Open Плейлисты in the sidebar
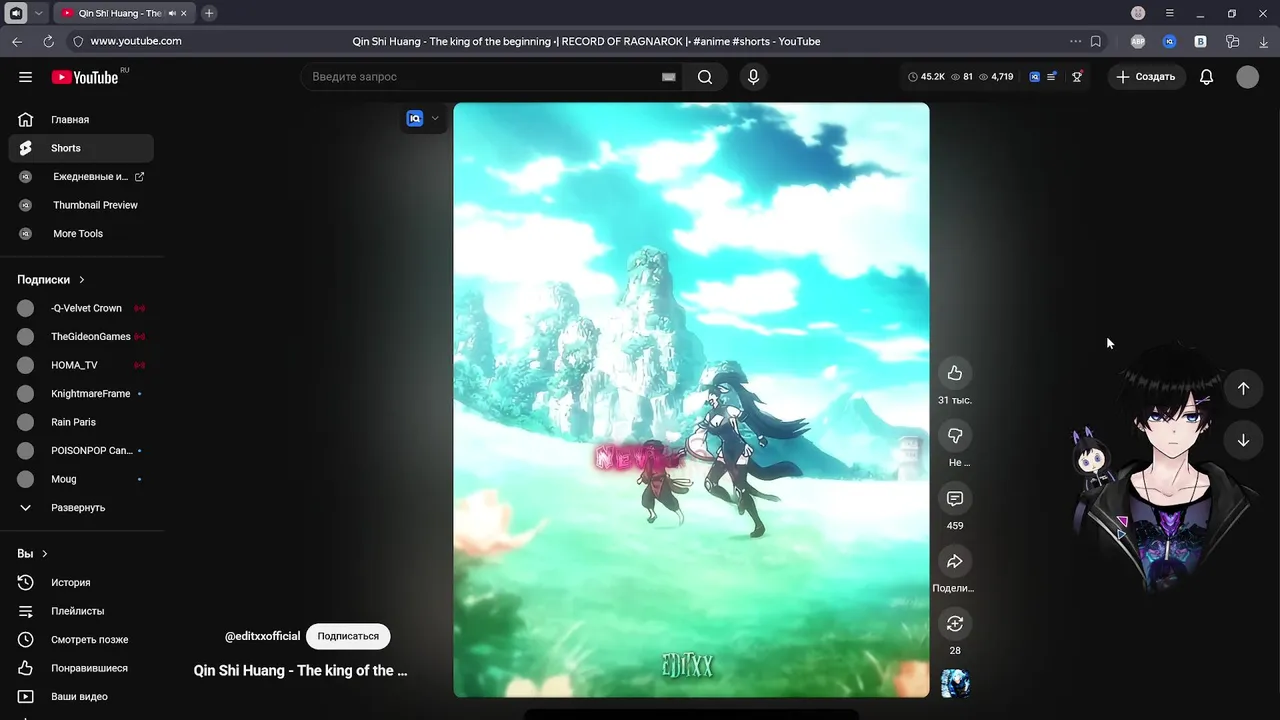 80,611
